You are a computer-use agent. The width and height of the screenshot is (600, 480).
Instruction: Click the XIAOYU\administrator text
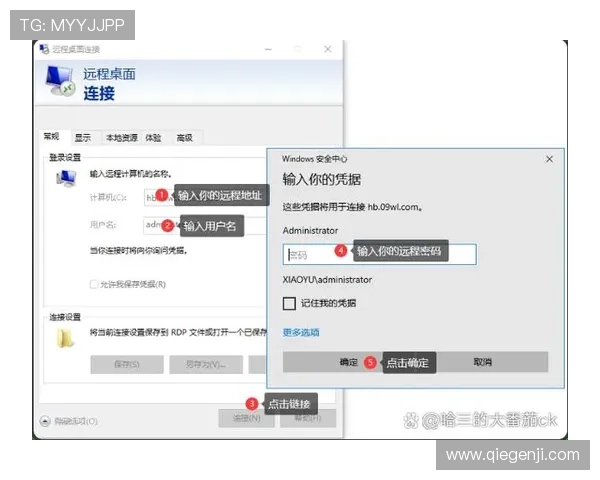click(x=327, y=280)
